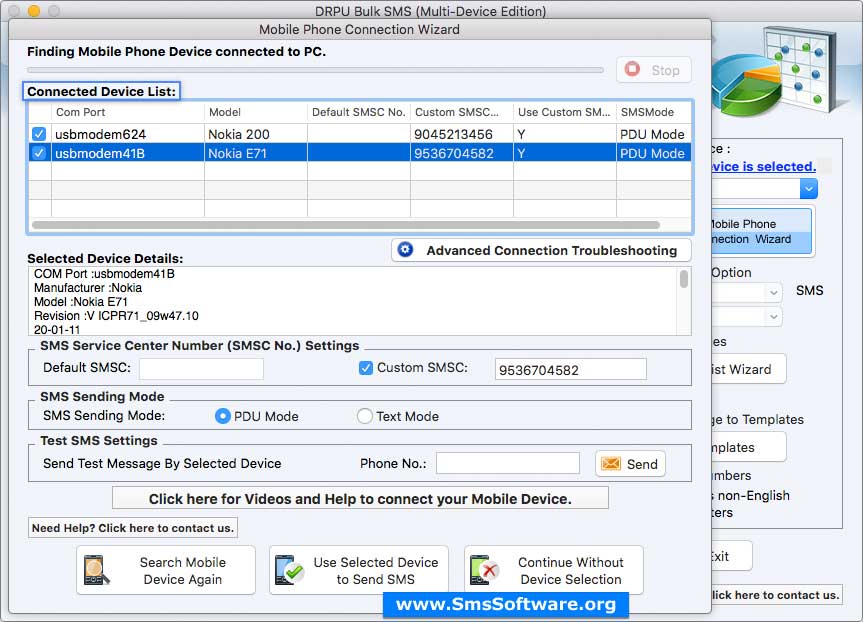Click Templates button in background window
The image size is (863, 622).
[749, 447]
